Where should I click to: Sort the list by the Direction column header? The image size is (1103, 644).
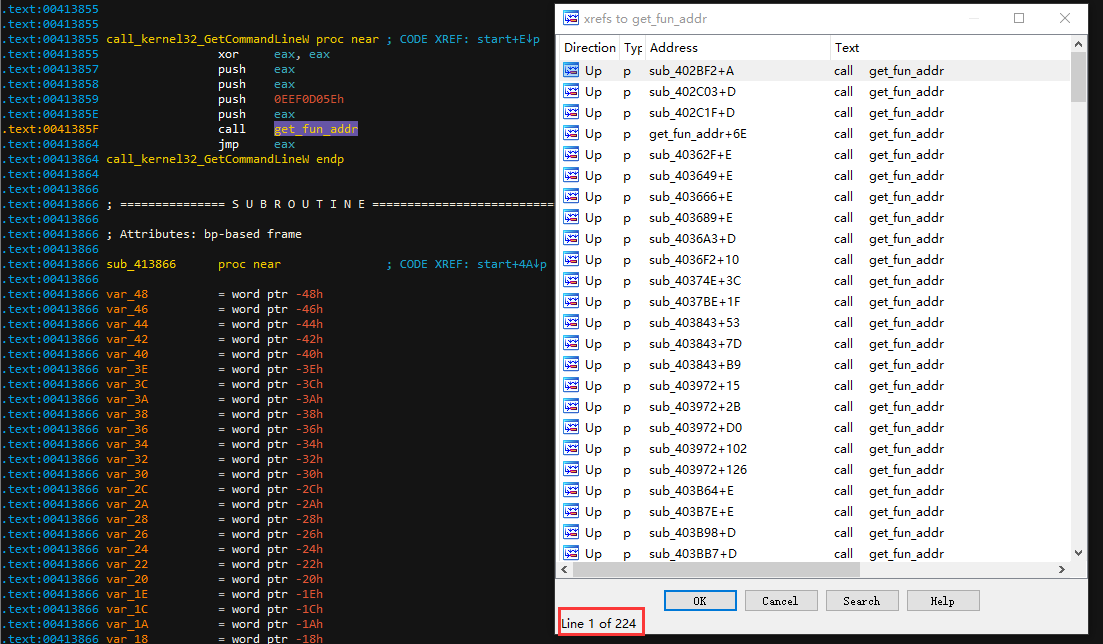pos(589,47)
